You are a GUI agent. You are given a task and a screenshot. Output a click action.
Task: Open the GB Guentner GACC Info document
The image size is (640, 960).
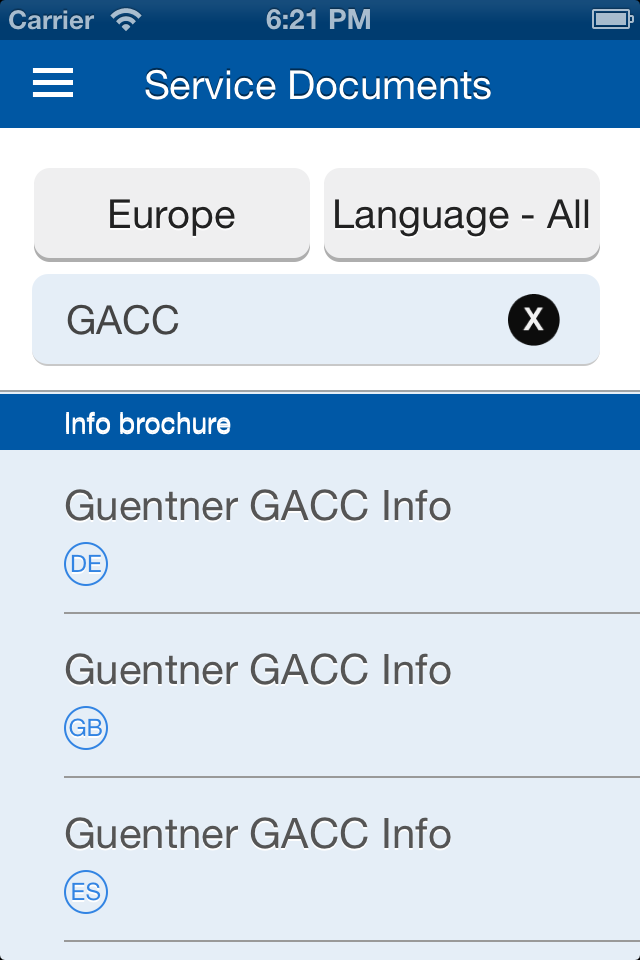click(258, 671)
